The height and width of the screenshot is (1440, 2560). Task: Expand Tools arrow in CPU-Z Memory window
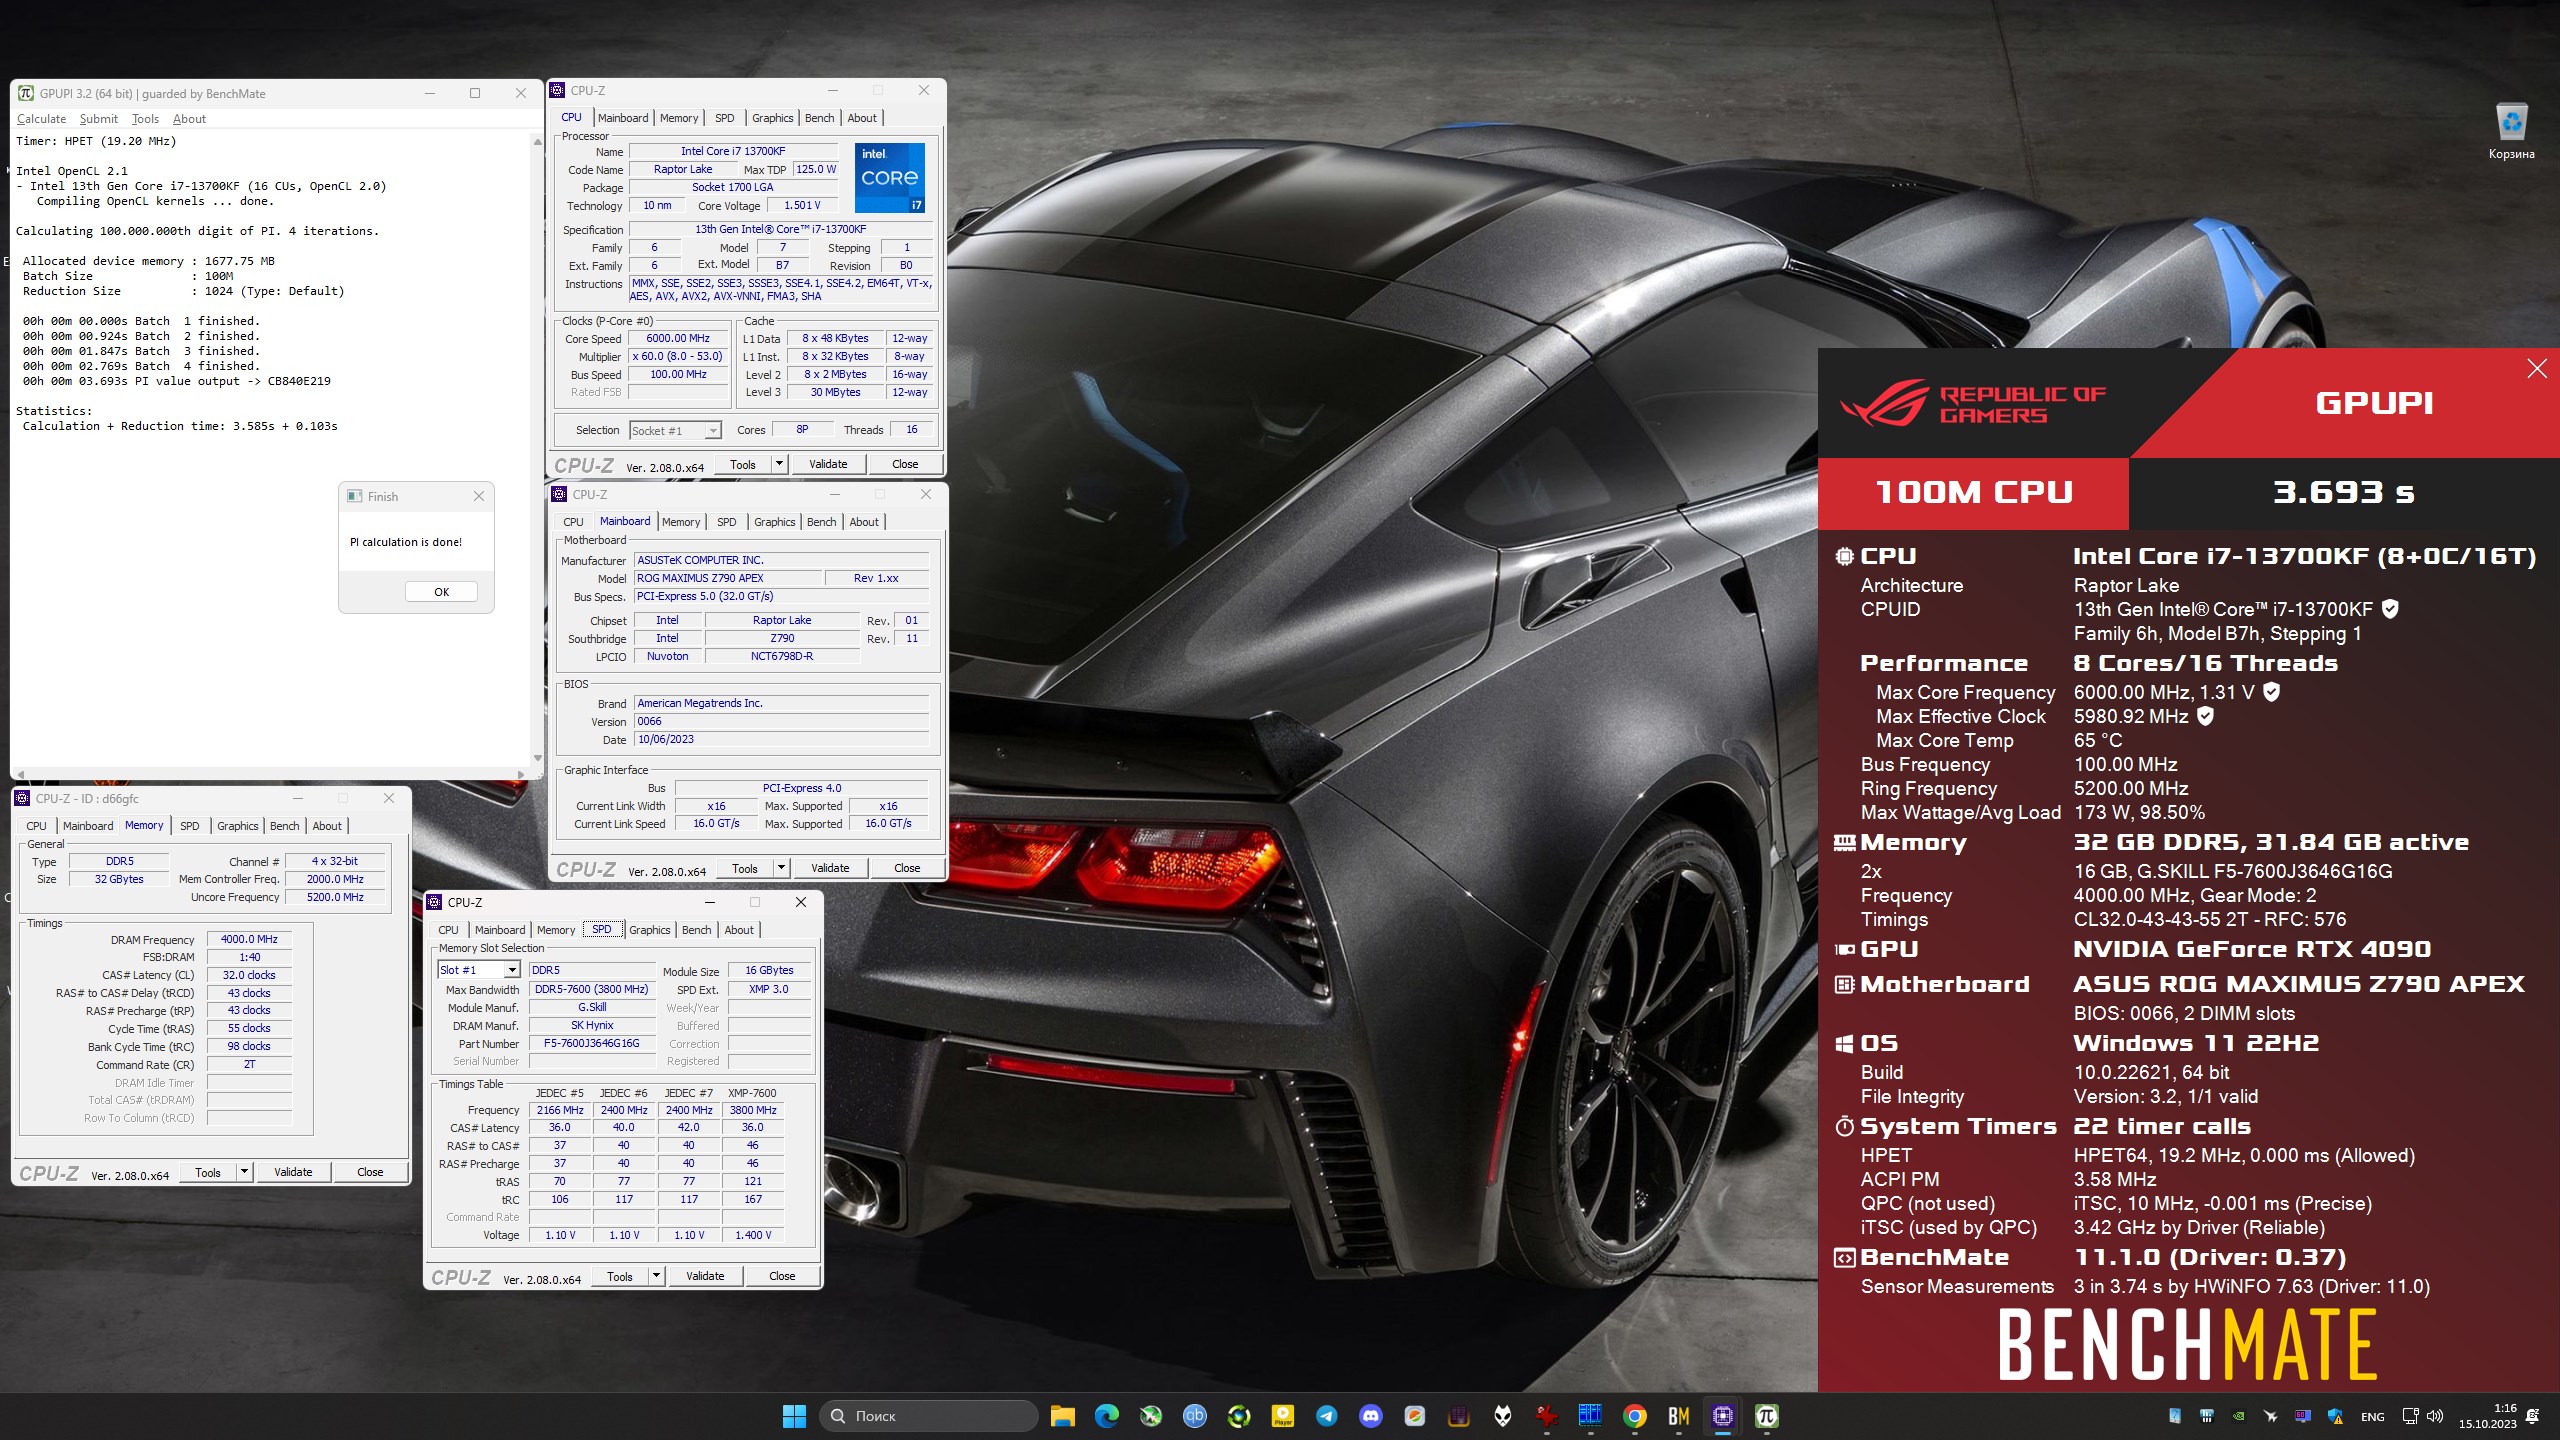(x=244, y=1172)
